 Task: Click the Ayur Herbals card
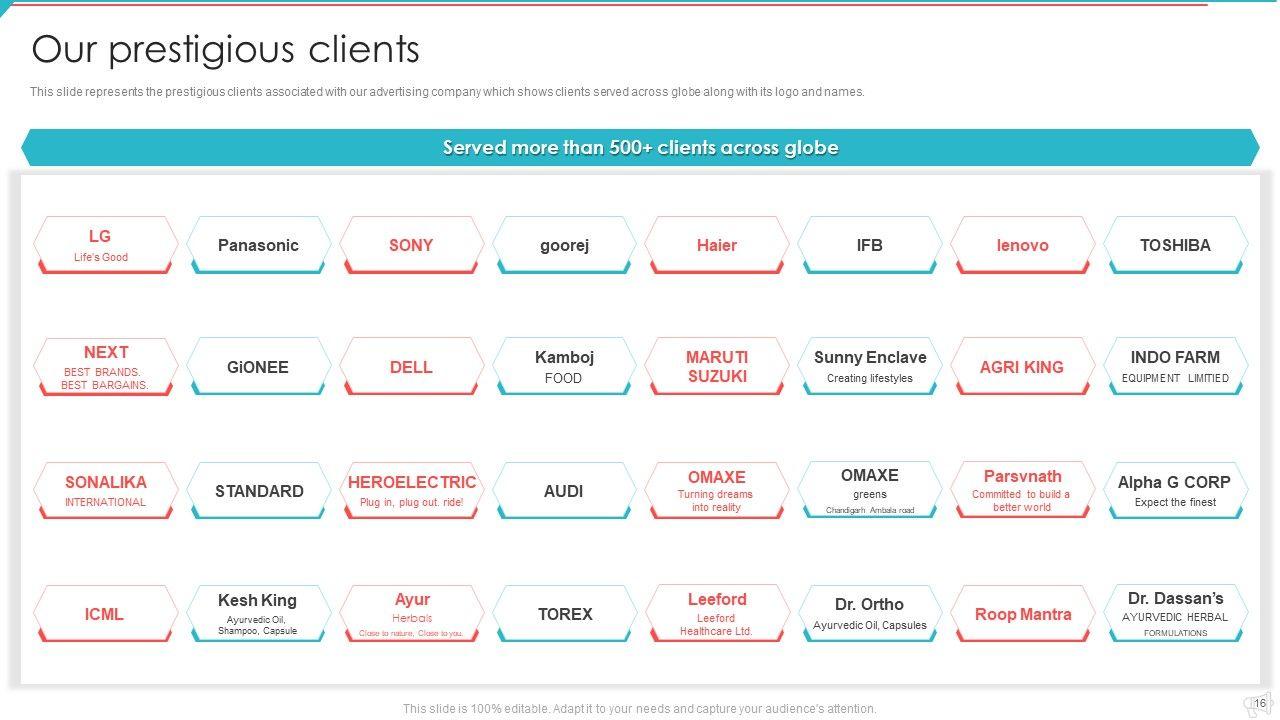coord(411,614)
